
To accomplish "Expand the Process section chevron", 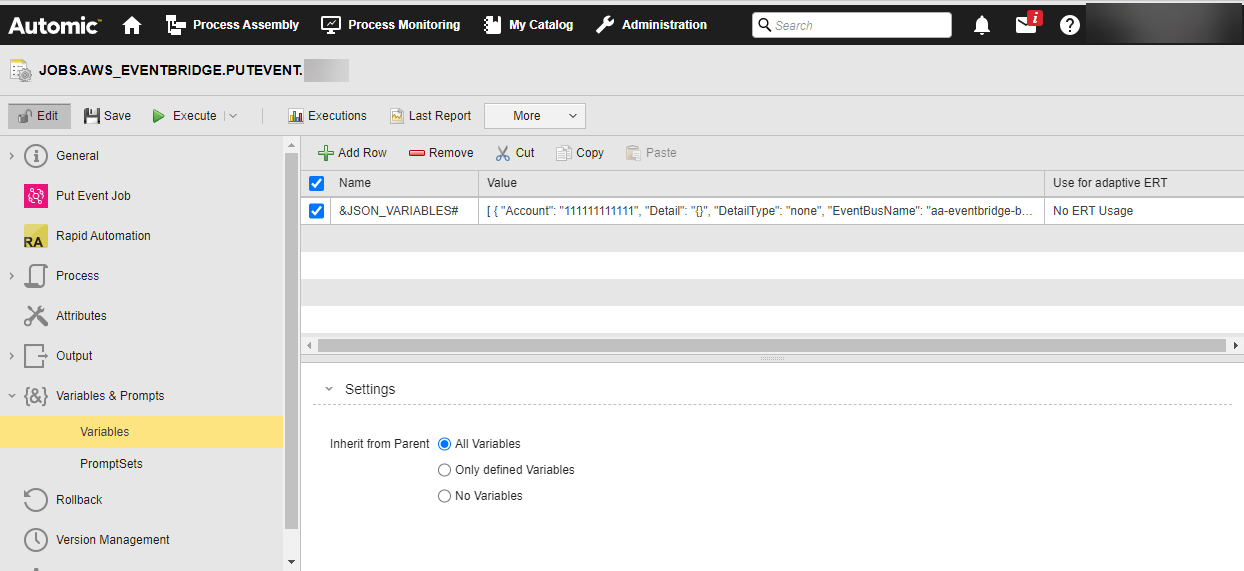I will [x=11, y=276].
